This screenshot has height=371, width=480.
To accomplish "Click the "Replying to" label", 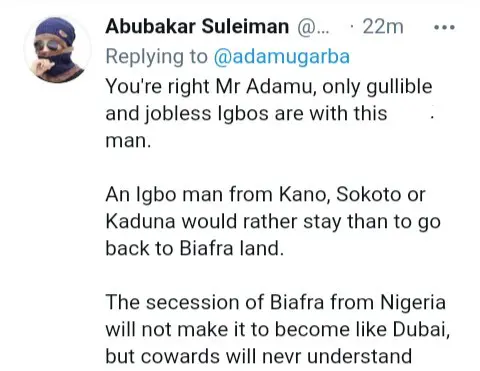I will tap(157, 56).
